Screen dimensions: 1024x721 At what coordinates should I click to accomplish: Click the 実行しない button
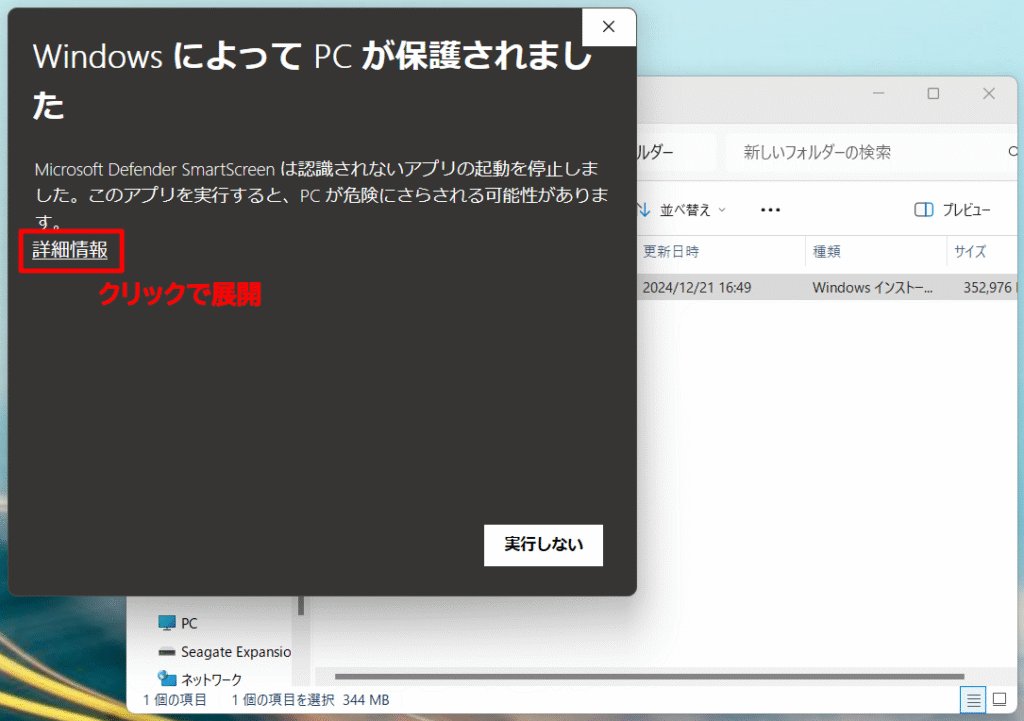(543, 545)
